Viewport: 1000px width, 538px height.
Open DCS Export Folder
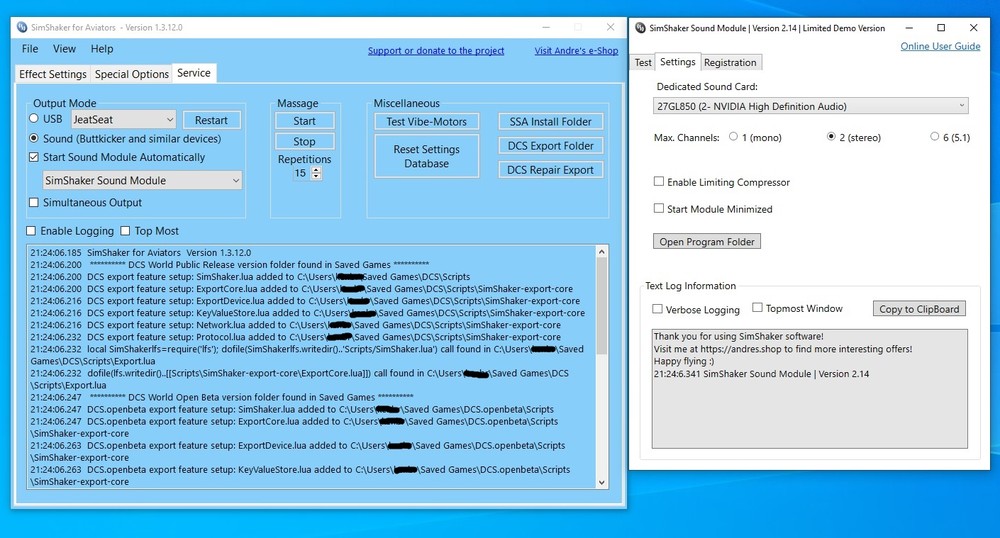(x=550, y=145)
